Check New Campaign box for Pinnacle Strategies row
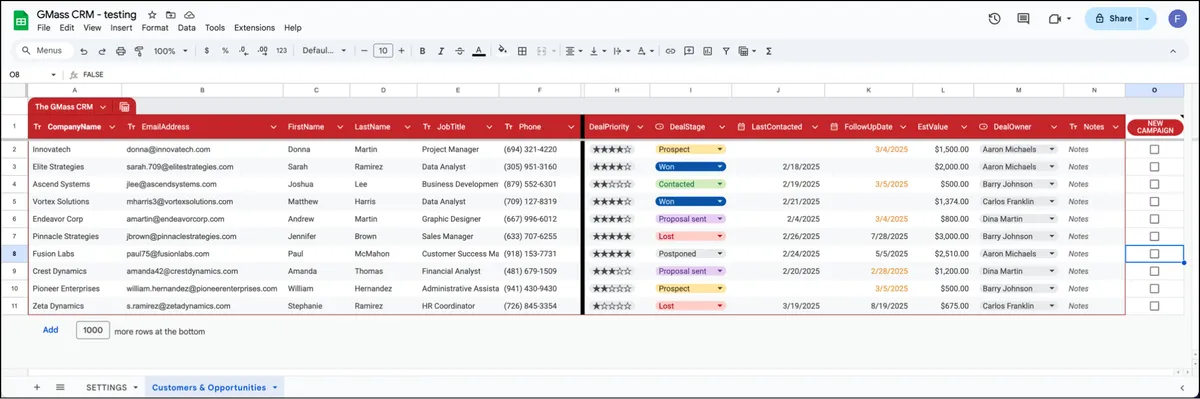The width and height of the screenshot is (1200, 399). (1154, 237)
